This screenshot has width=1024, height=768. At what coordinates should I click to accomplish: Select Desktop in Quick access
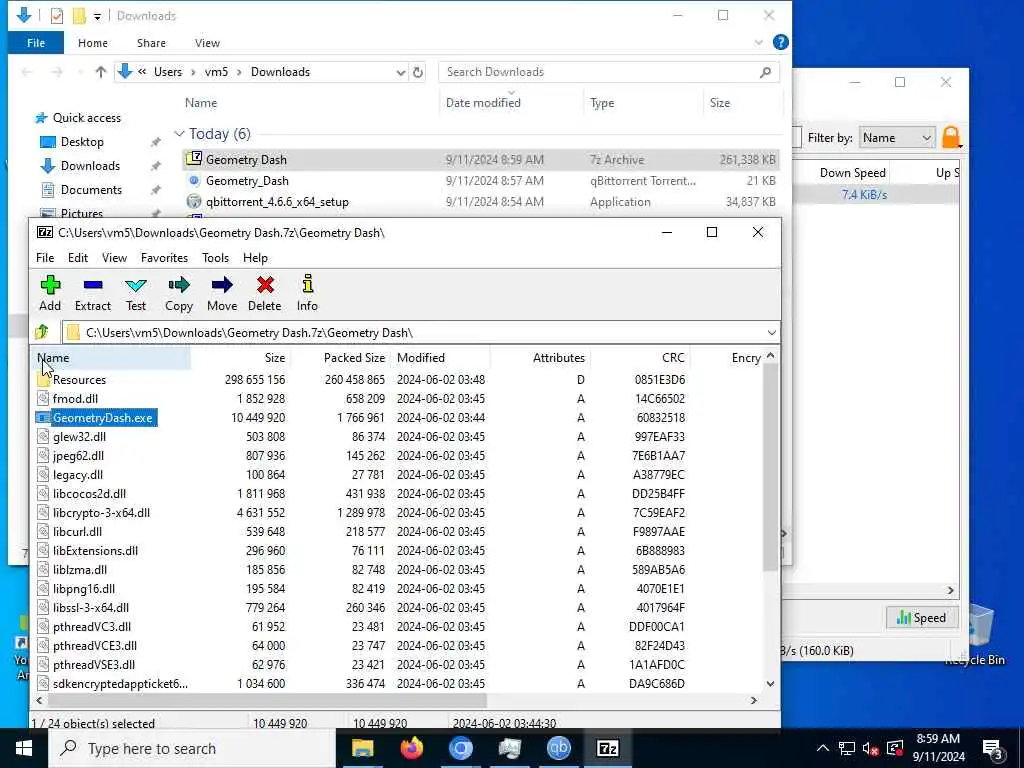pyautogui.click(x=82, y=142)
